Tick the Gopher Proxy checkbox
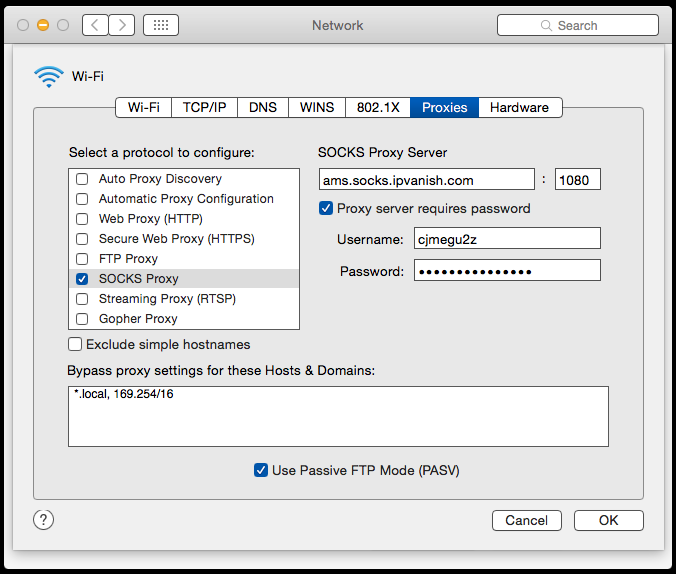The height and width of the screenshot is (574, 676). [x=82, y=319]
